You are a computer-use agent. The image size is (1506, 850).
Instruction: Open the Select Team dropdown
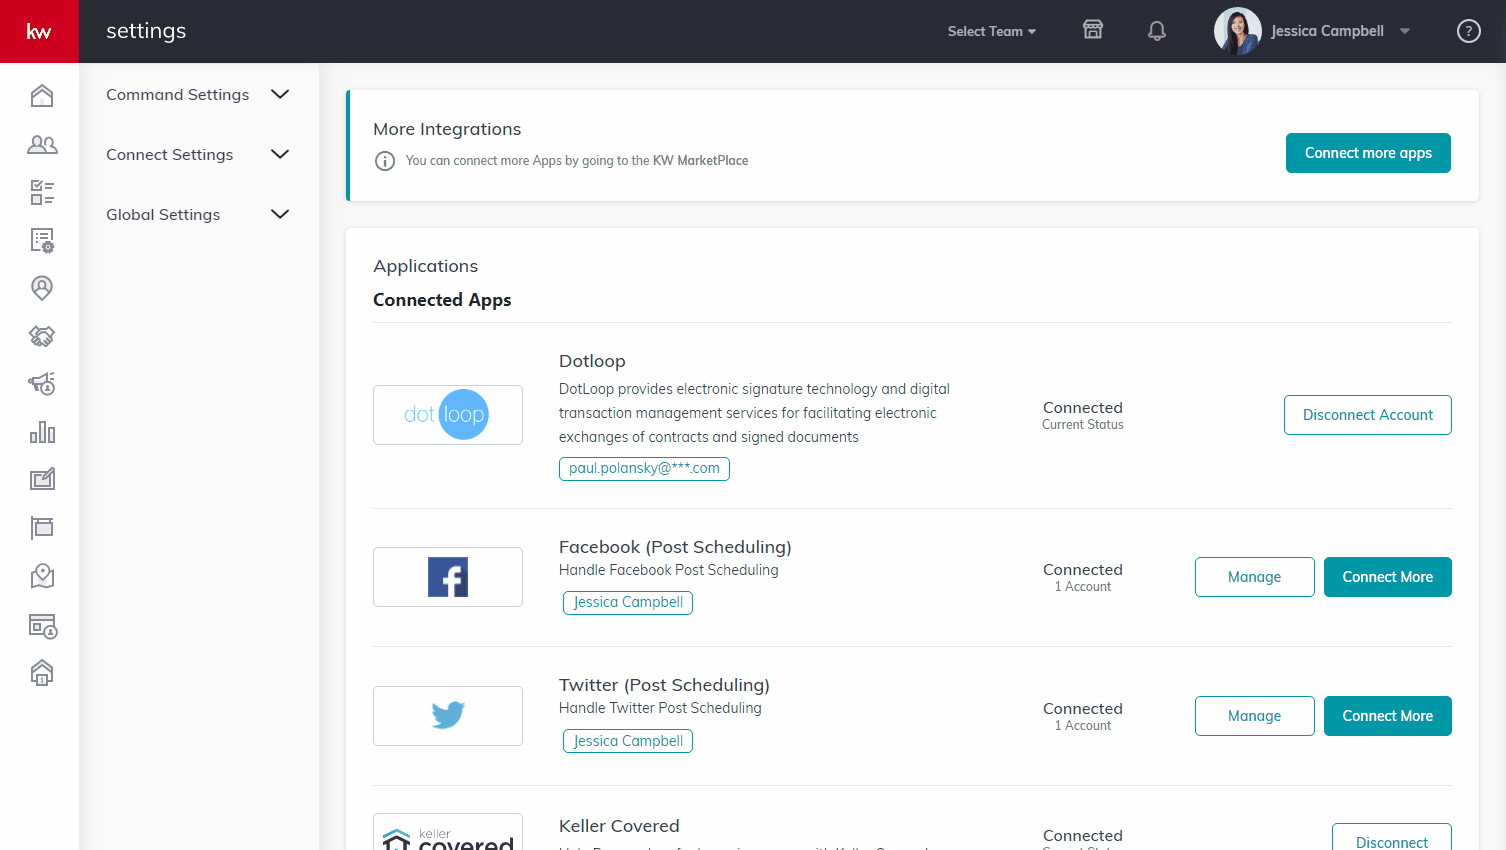992,31
